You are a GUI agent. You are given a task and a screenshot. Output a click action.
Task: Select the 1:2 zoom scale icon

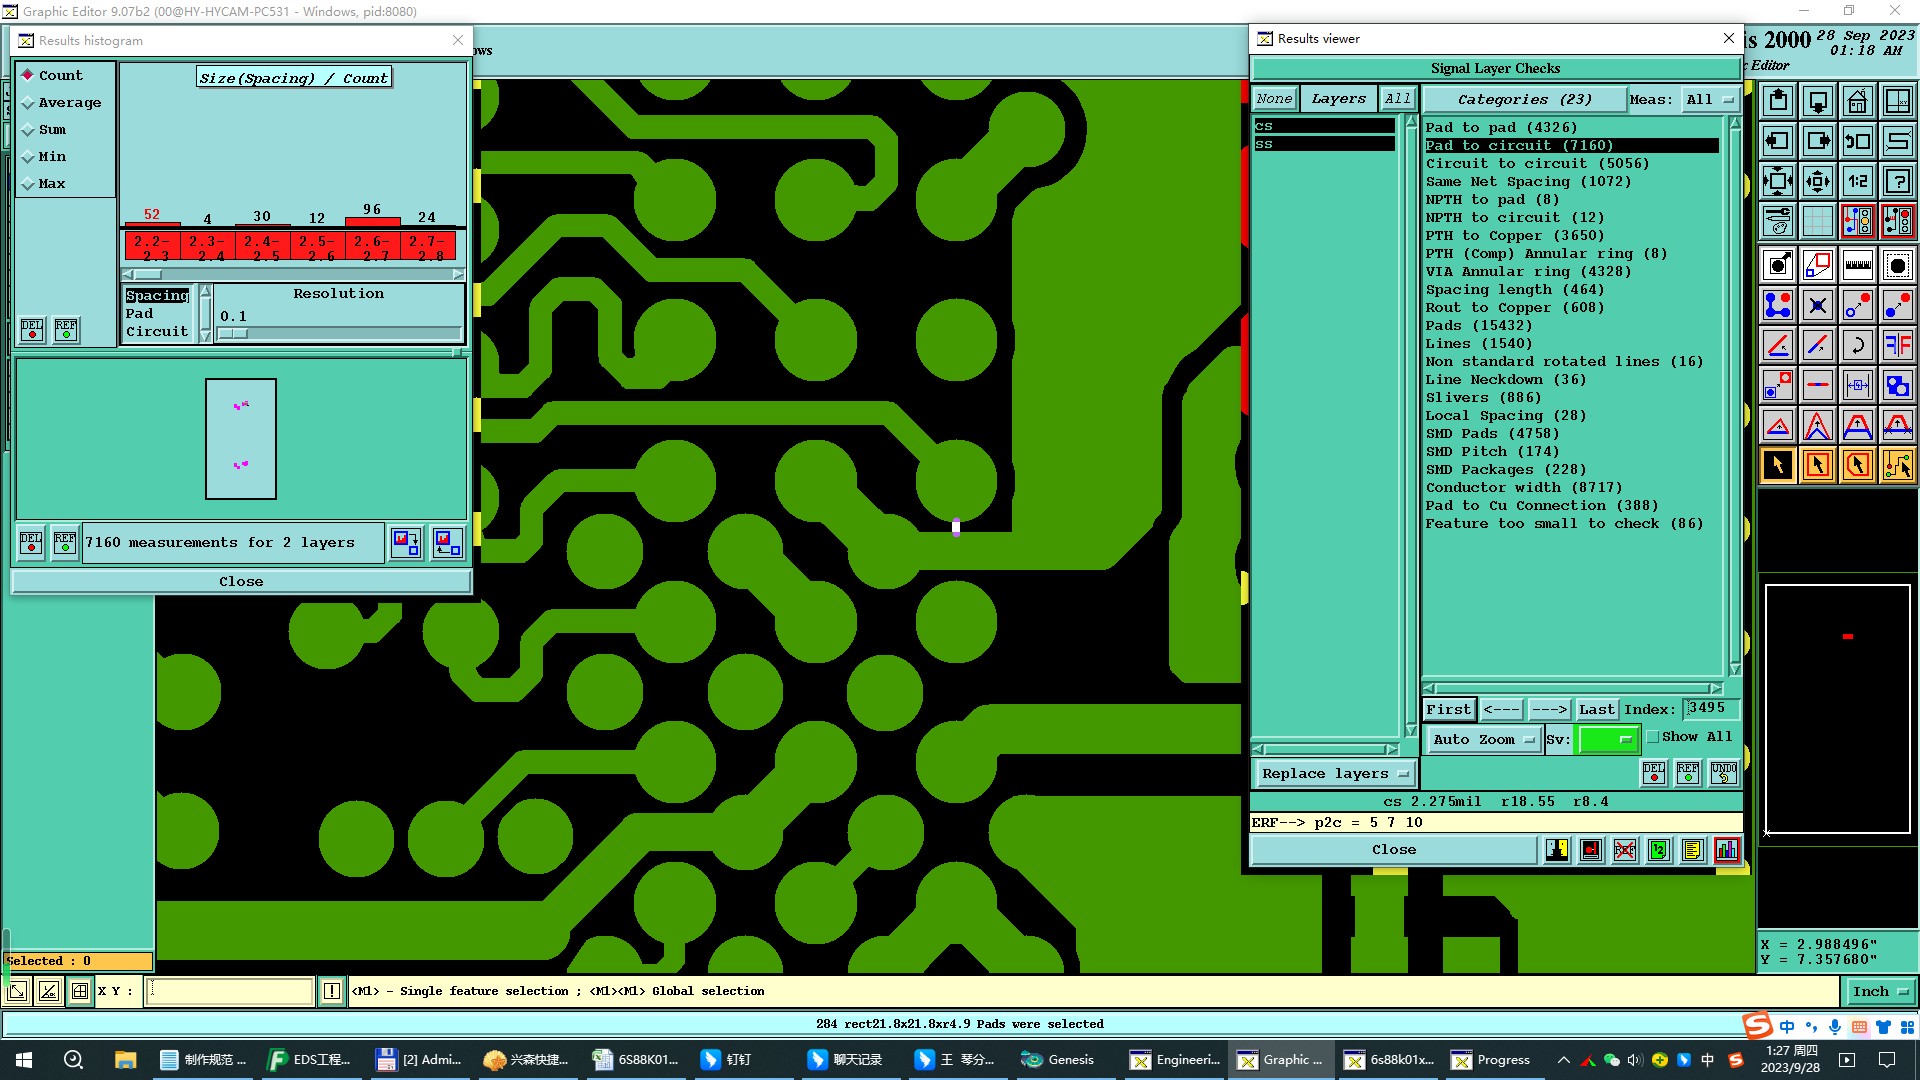click(x=1857, y=182)
